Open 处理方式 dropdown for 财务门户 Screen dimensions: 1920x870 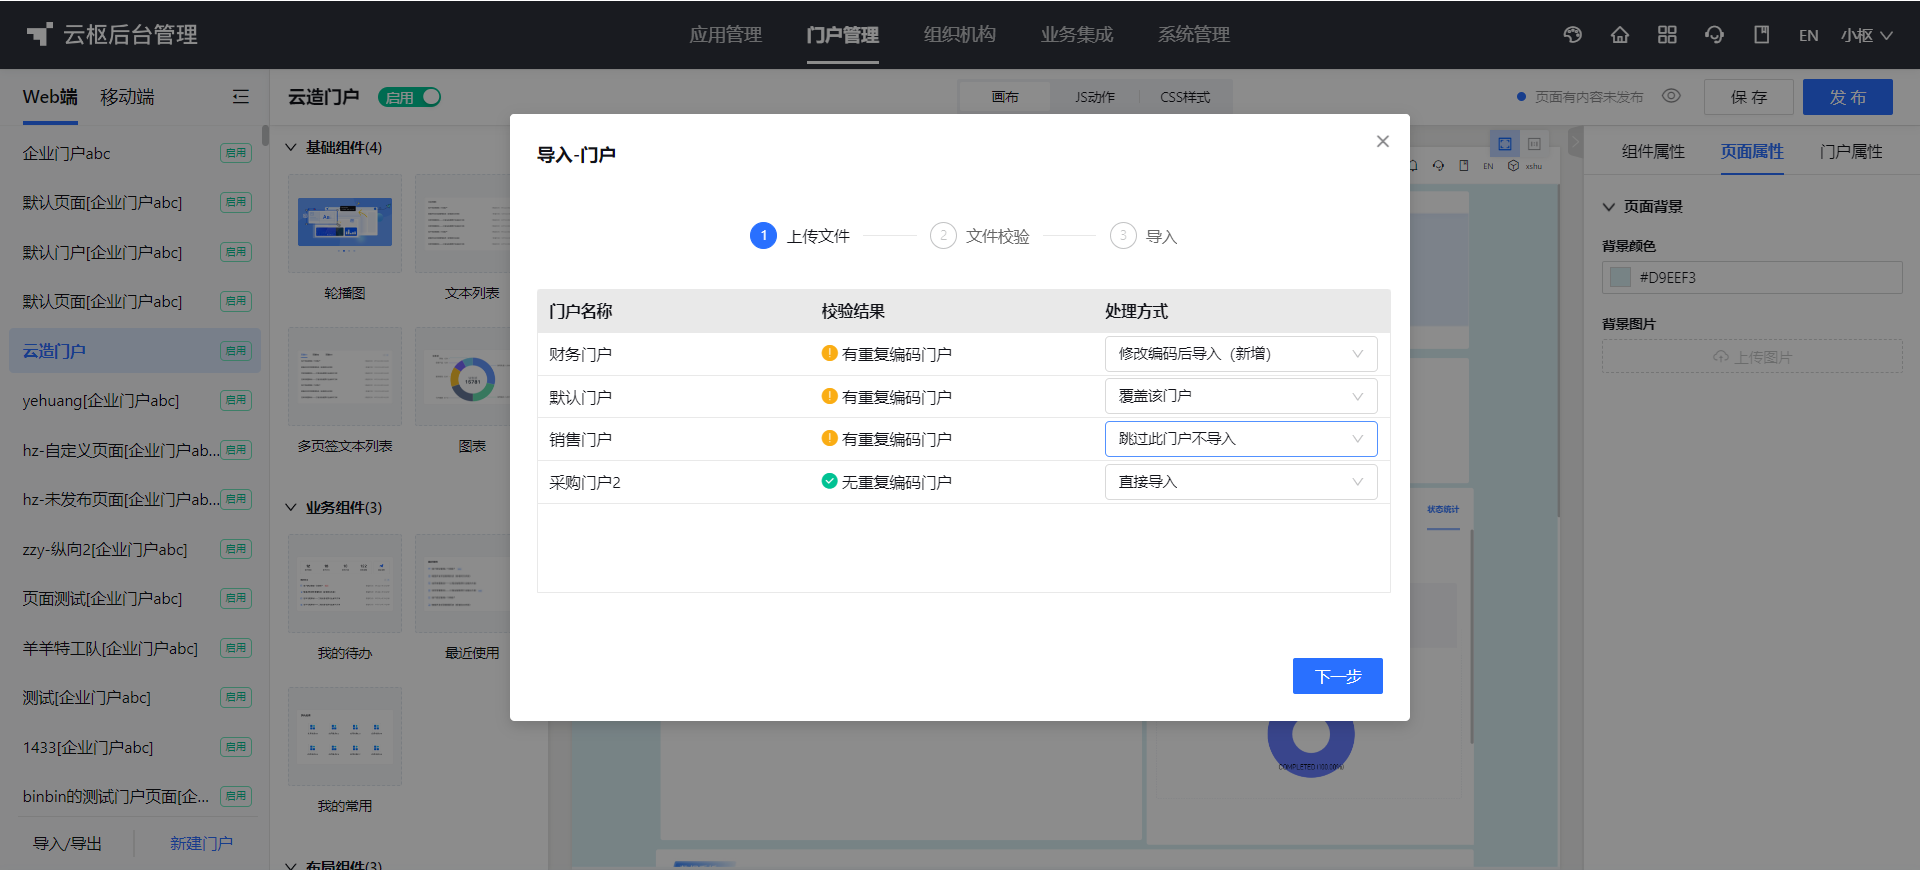click(x=1241, y=354)
